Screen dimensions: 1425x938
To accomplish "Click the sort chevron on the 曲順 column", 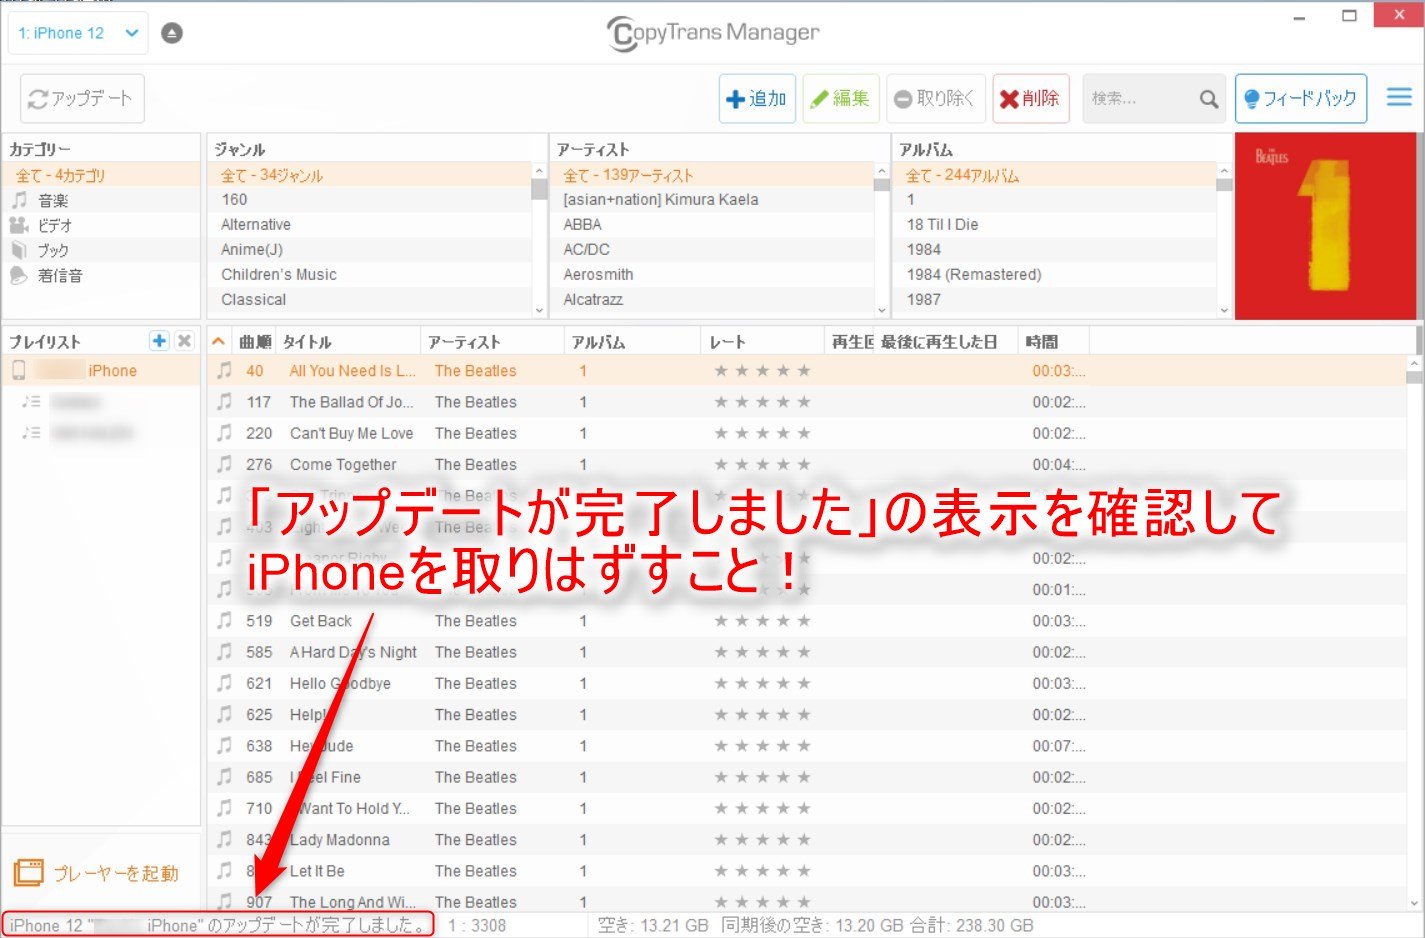I will point(218,340).
